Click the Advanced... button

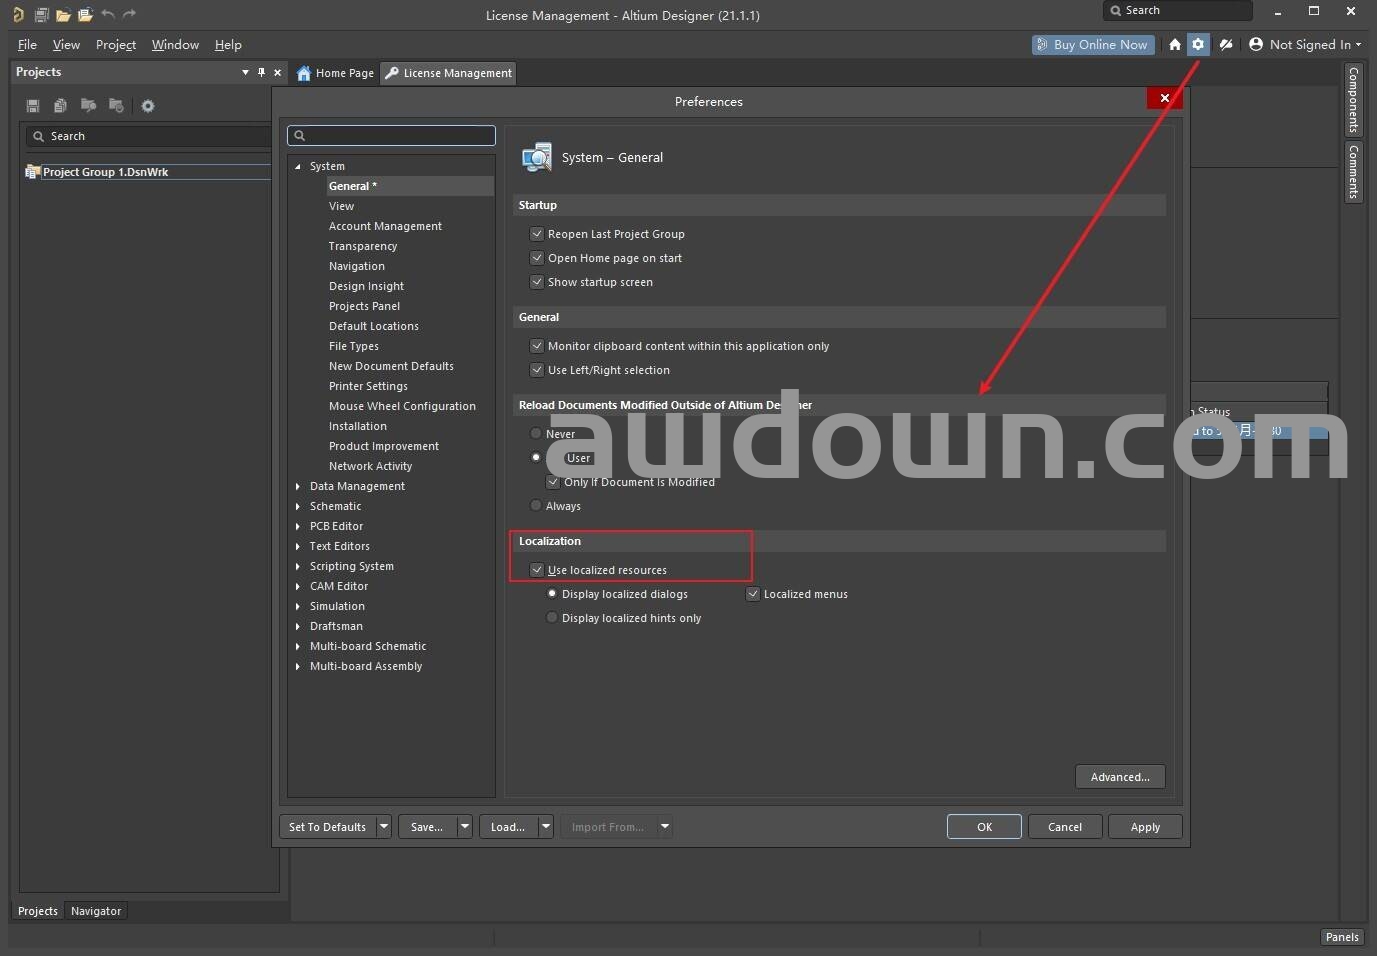[1119, 777]
